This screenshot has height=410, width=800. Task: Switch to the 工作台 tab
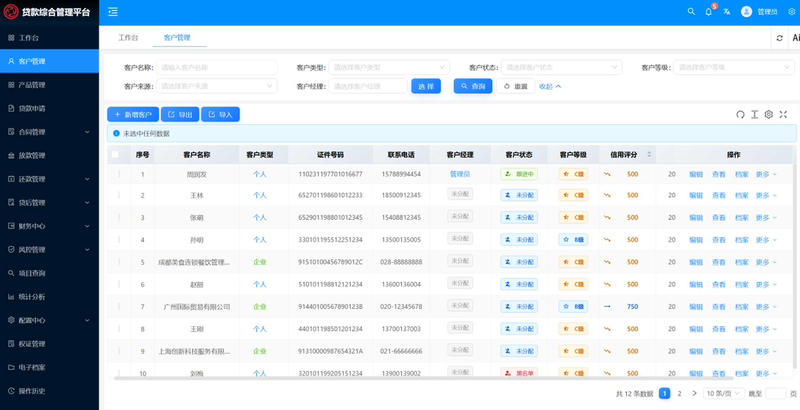tap(128, 38)
